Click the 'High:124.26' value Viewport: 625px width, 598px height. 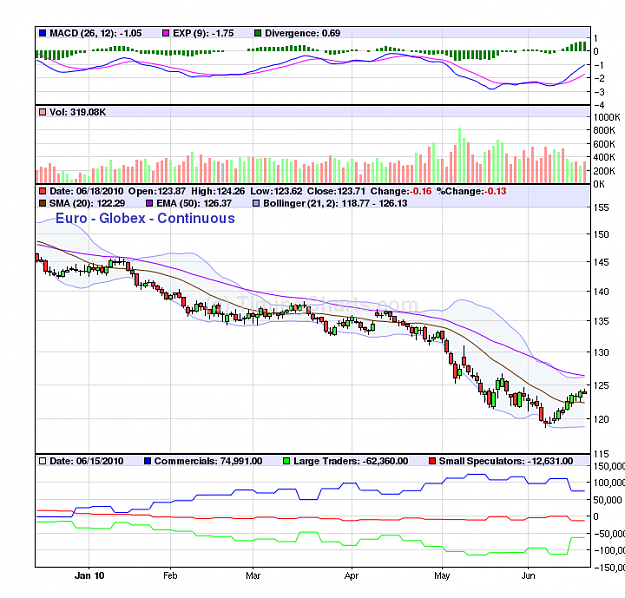218,191
